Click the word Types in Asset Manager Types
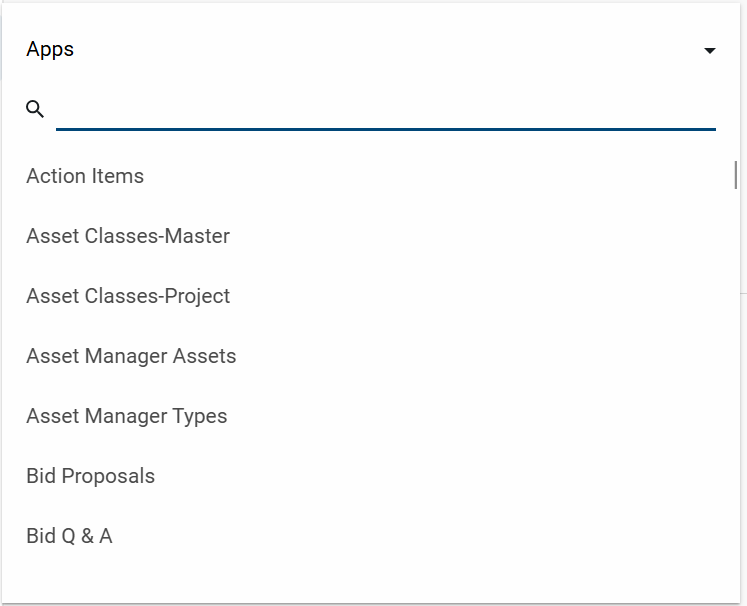Image resolution: width=747 pixels, height=606 pixels. (200, 416)
